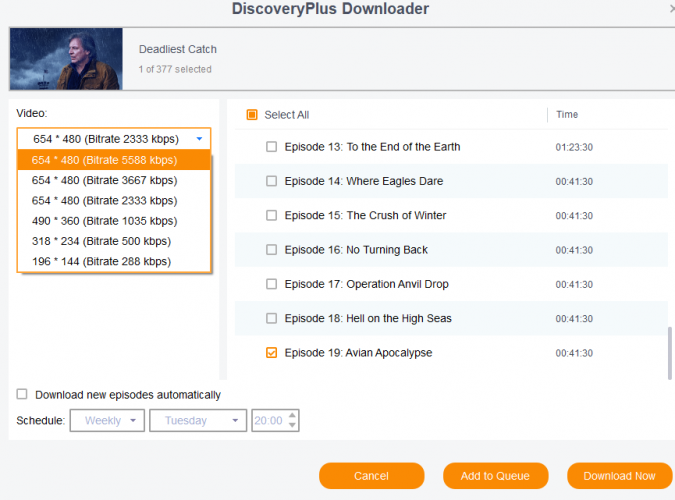This screenshot has height=500, width=675.
Task: Click the Time column header
Action: [567, 115]
